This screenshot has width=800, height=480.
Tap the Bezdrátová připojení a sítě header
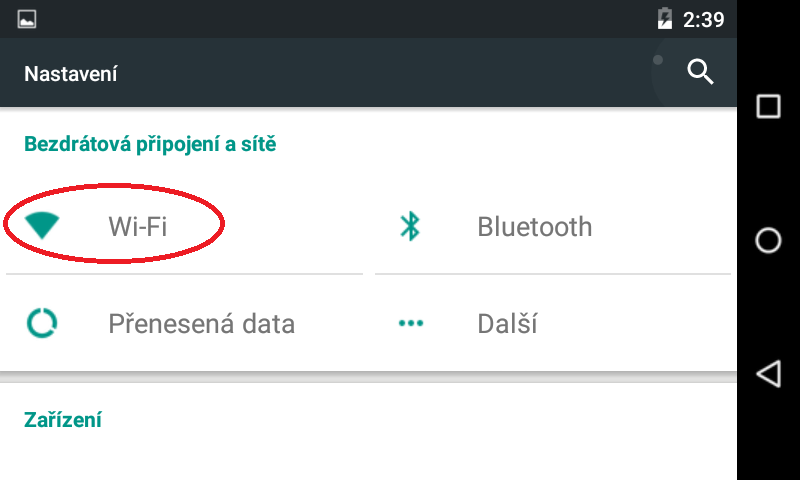point(150,144)
